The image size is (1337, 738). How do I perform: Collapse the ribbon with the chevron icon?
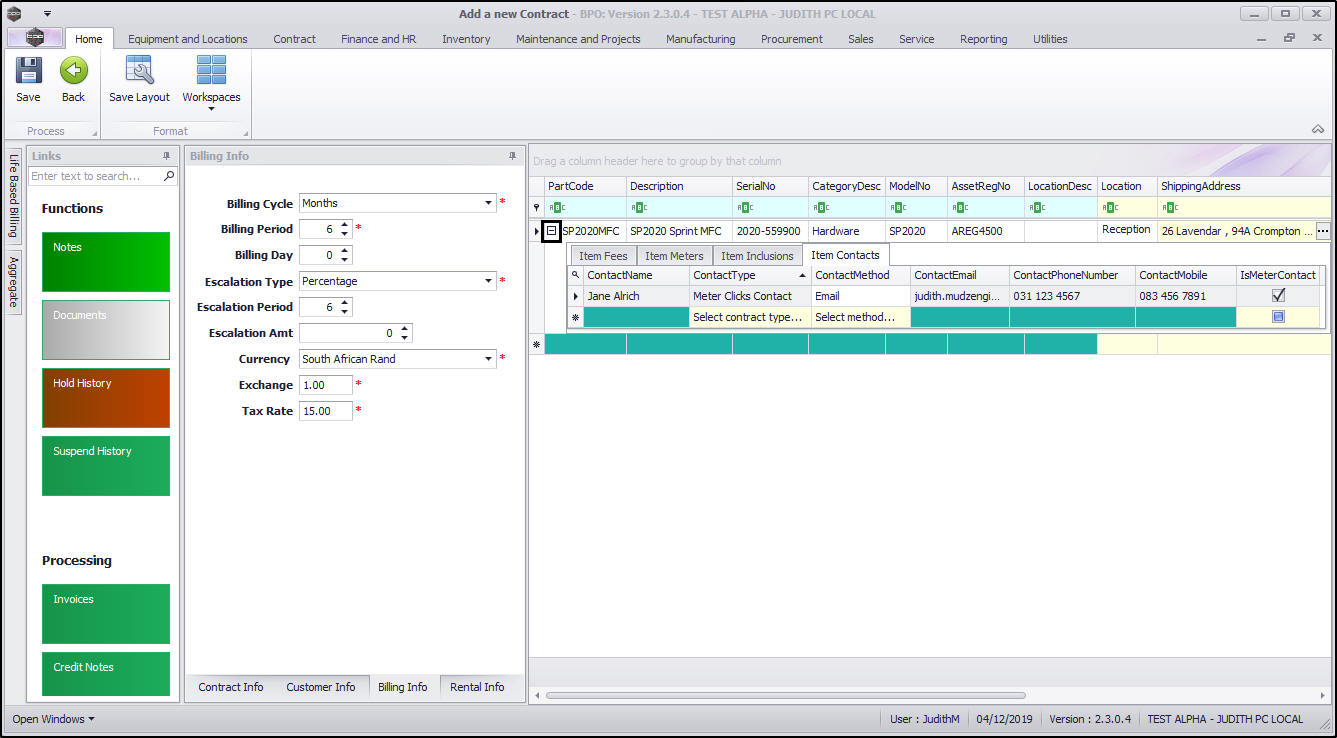point(1318,130)
